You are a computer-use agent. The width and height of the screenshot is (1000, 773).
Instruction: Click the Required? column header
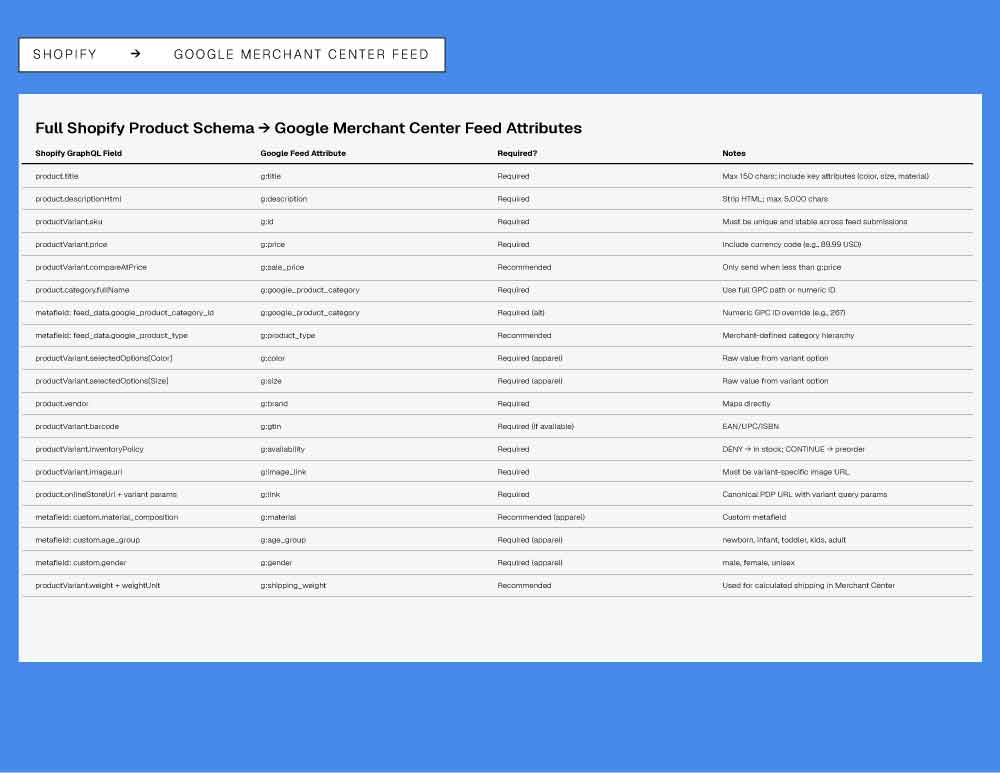(x=517, y=154)
